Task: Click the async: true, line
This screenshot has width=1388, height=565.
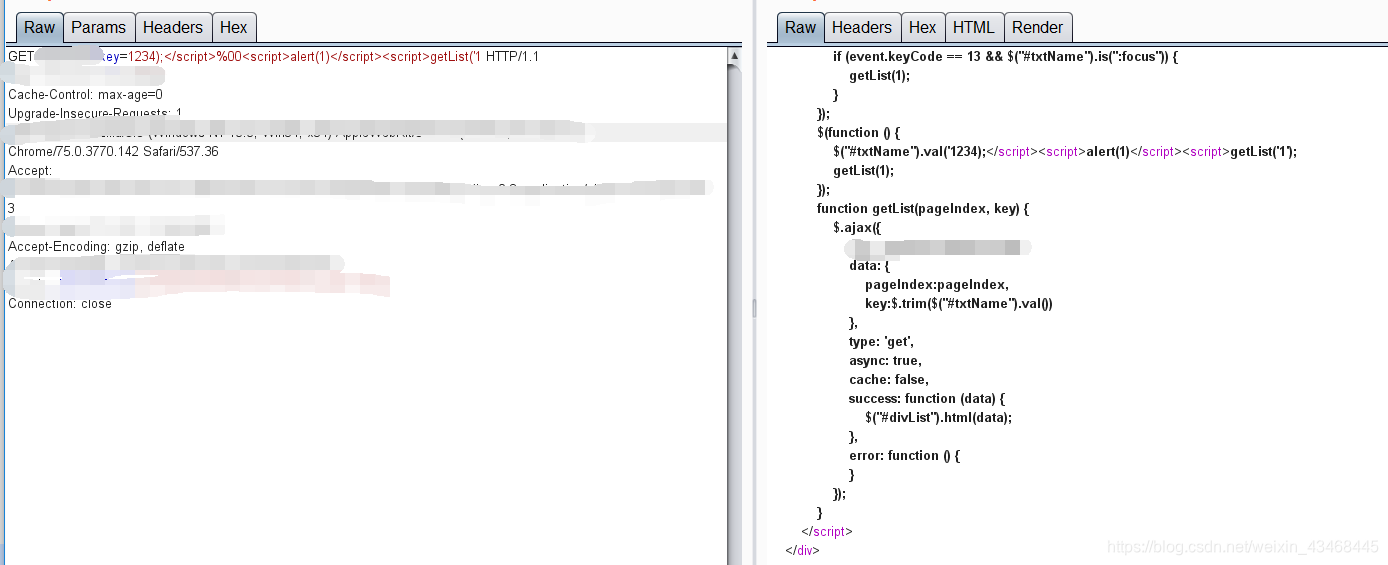Action: click(x=885, y=361)
